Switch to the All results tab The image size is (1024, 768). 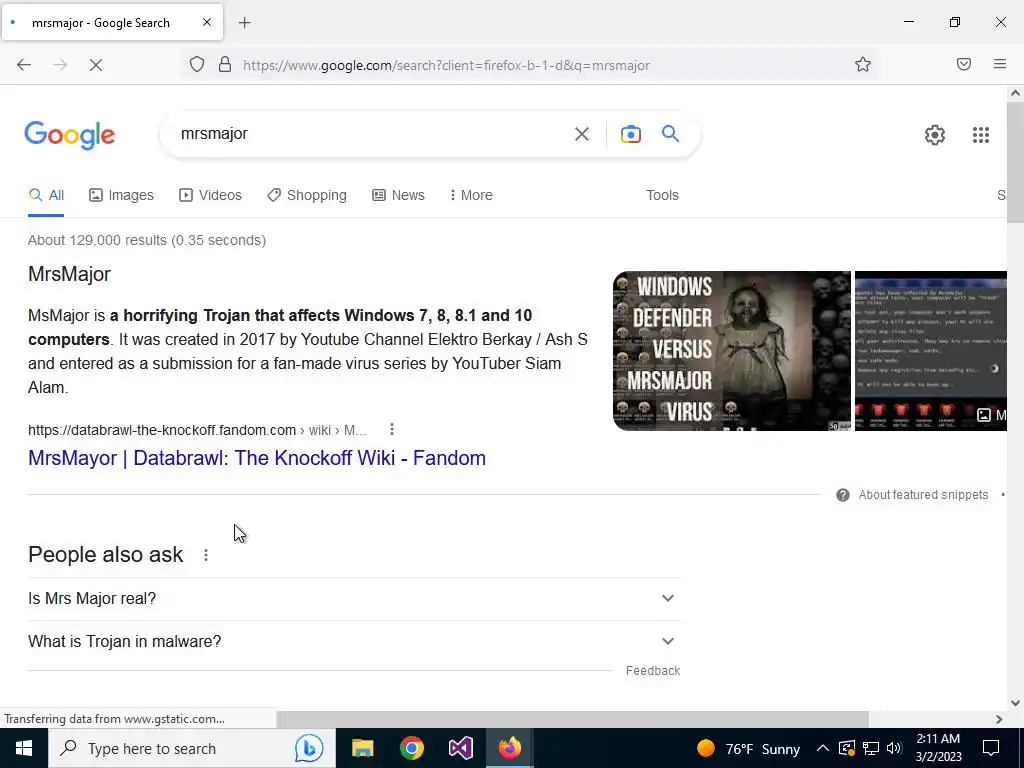point(46,195)
